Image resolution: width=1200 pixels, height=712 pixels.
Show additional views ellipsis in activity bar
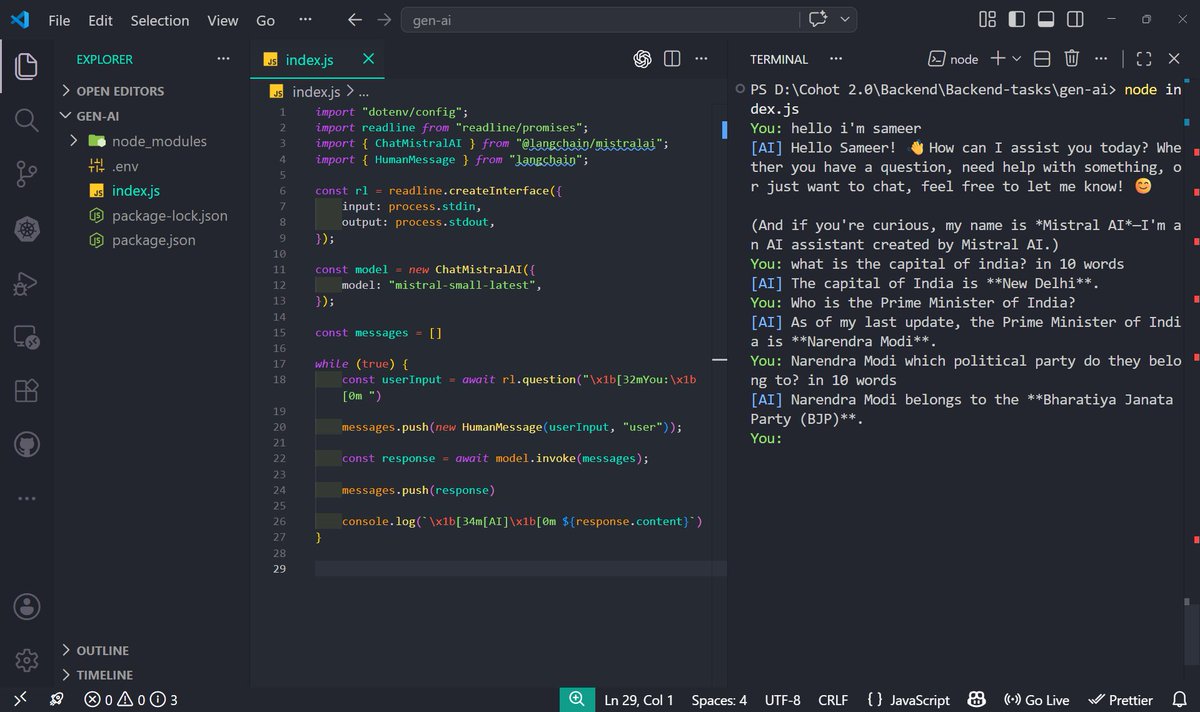click(x=27, y=498)
